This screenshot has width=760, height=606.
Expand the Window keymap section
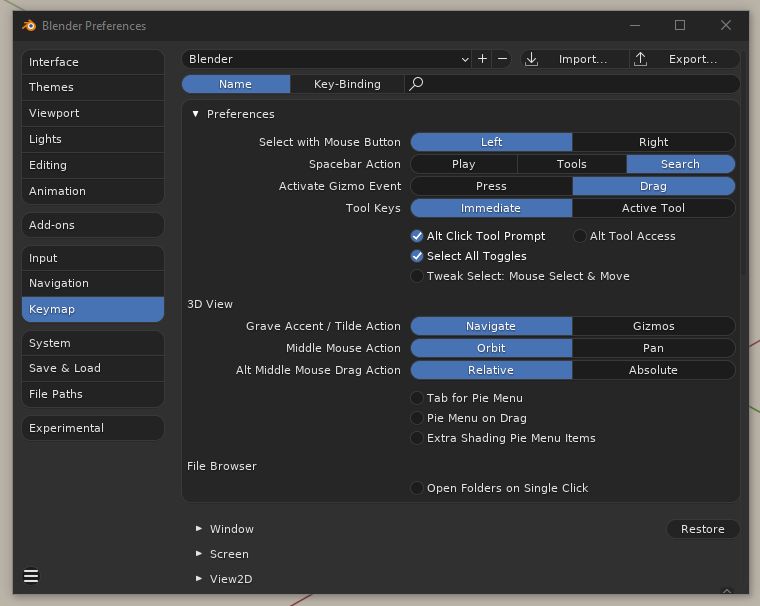pyautogui.click(x=199, y=528)
